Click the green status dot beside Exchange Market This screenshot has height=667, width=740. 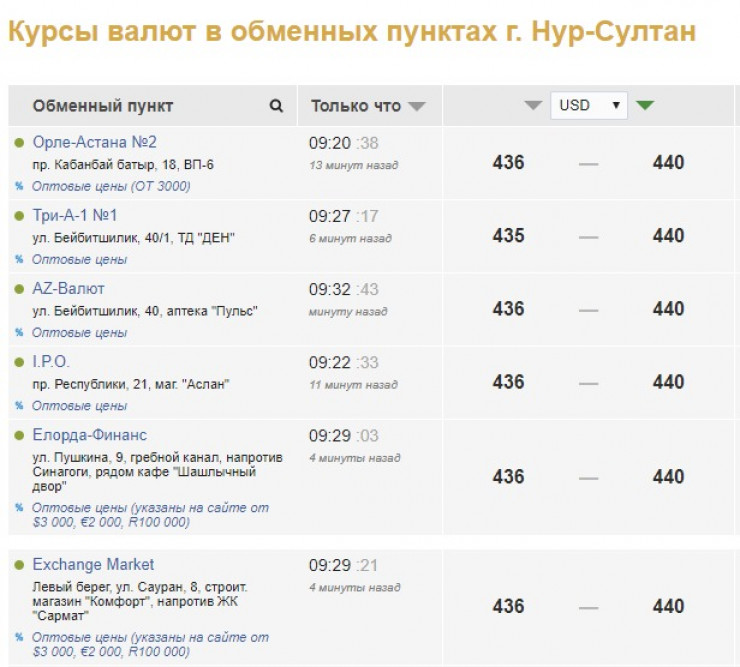19,565
